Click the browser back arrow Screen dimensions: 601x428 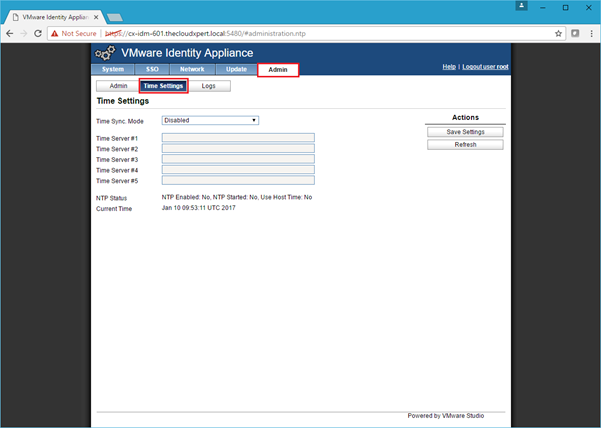click(11, 33)
